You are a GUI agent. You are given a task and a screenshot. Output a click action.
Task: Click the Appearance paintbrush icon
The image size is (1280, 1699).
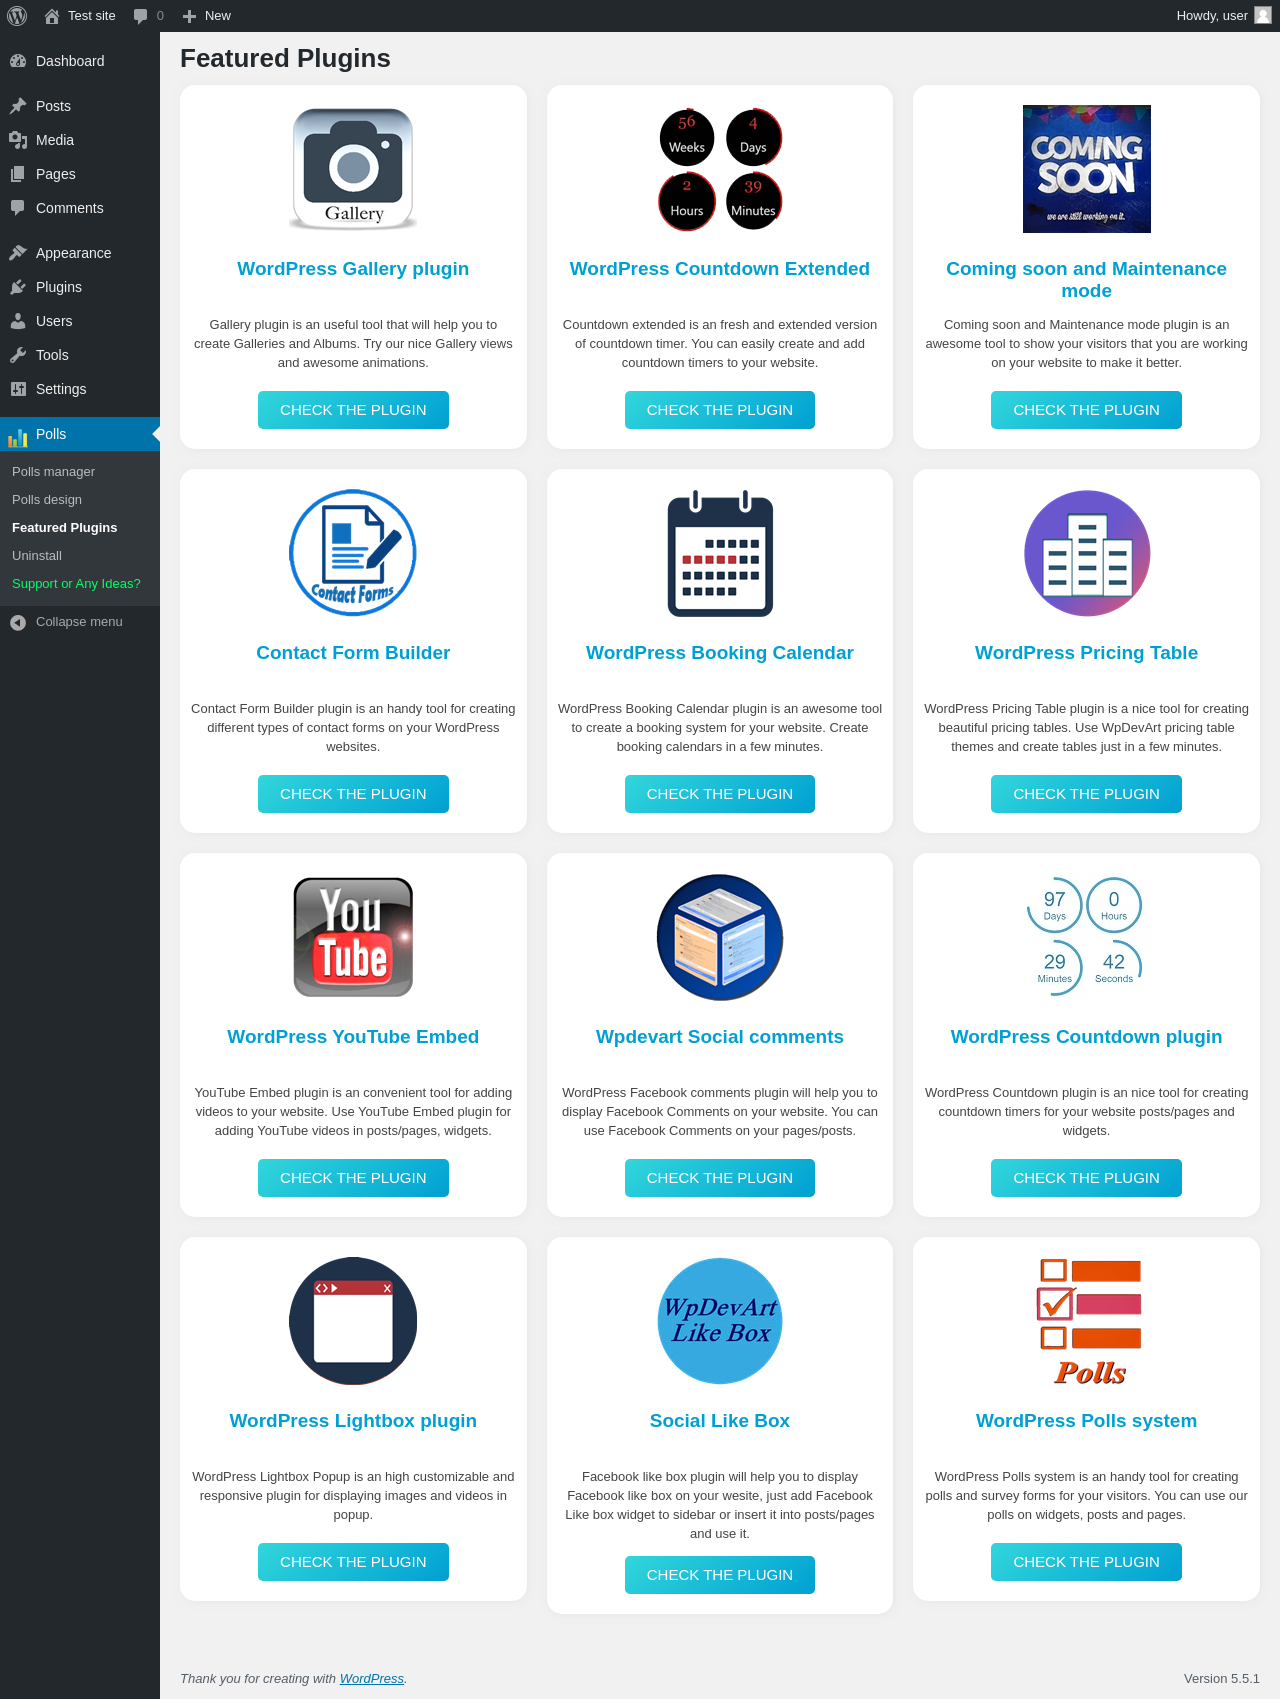click(18, 253)
